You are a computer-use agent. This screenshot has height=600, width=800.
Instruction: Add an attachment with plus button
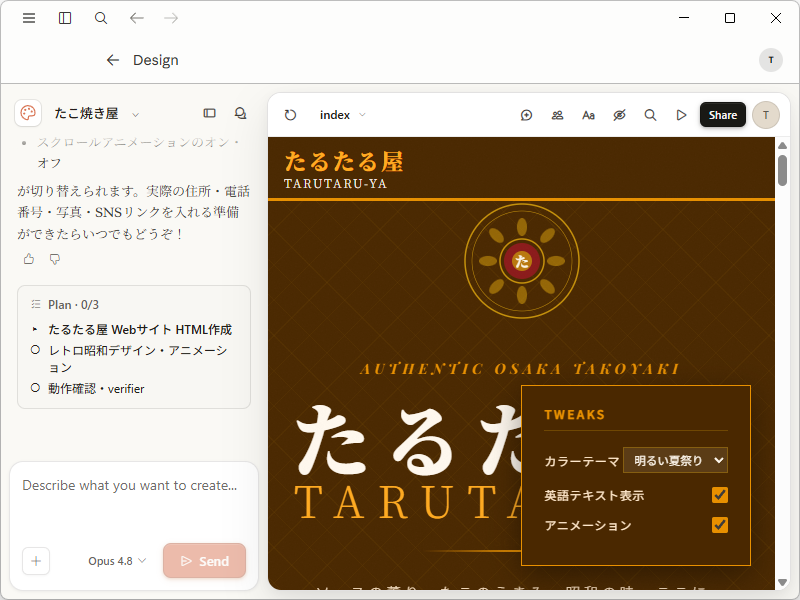(36, 561)
